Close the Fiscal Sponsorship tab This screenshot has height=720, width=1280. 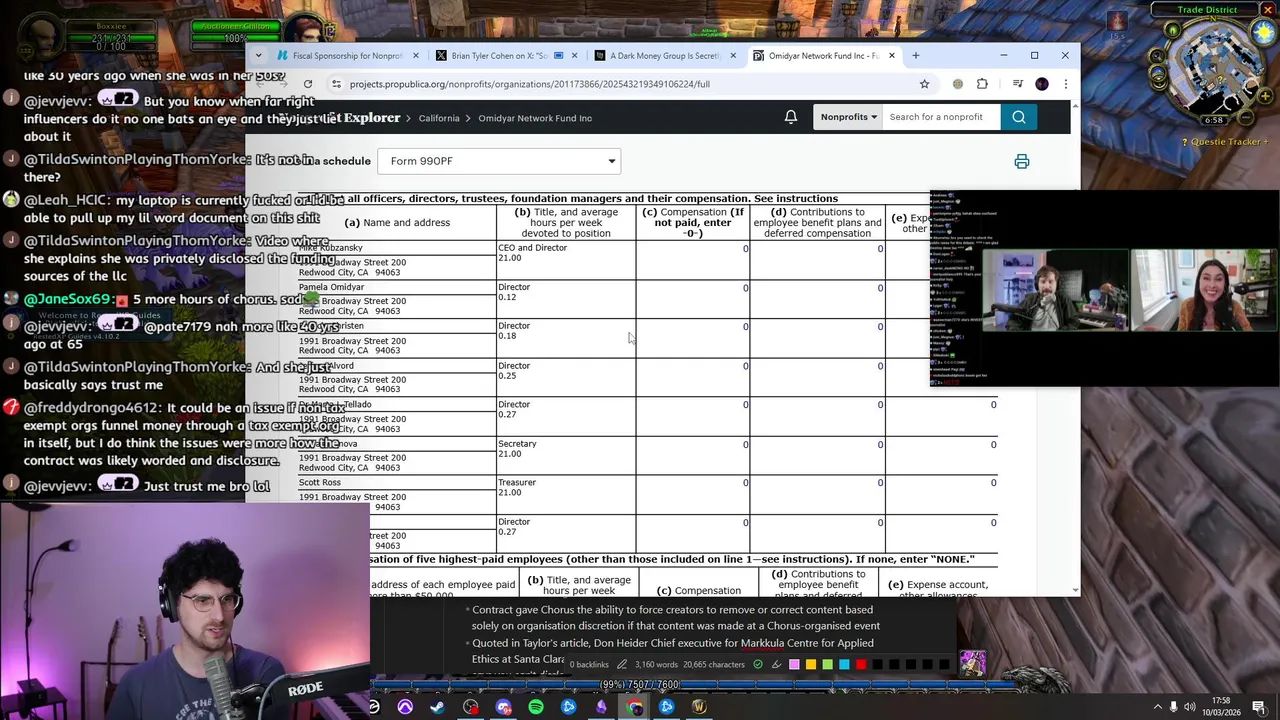coord(415,56)
